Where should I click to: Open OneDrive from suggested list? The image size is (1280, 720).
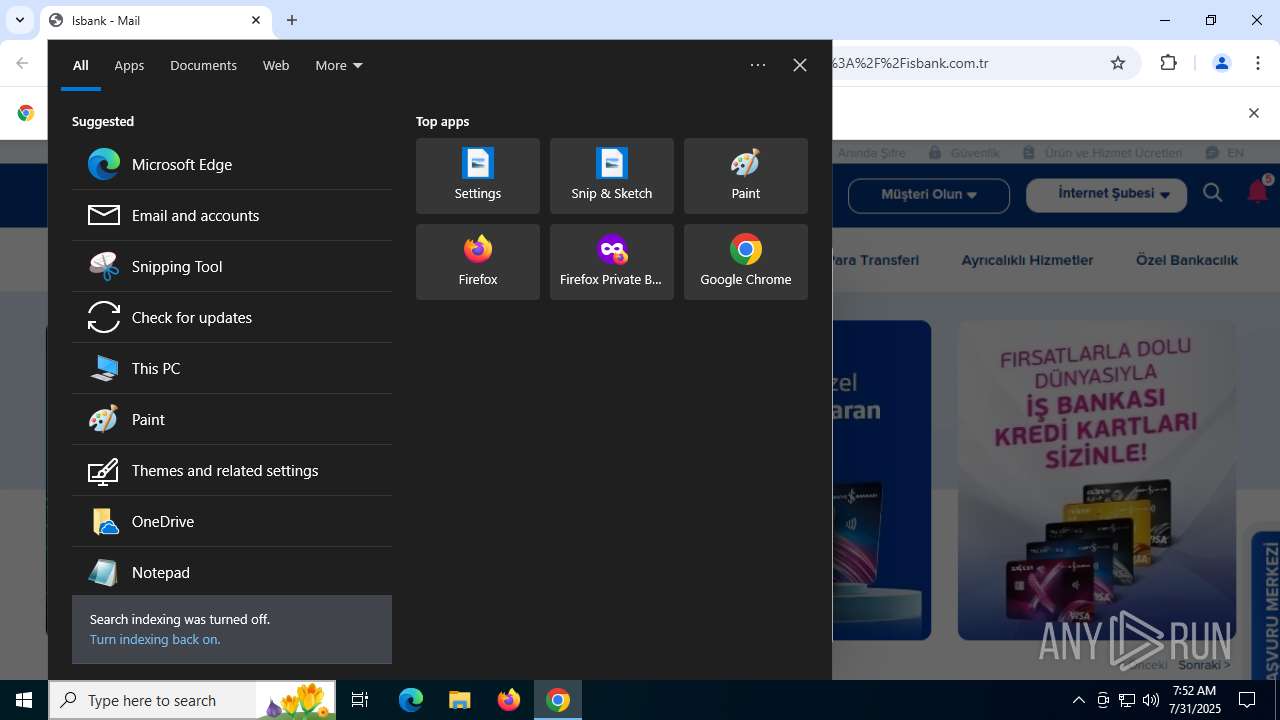click(x=232, y=521)
